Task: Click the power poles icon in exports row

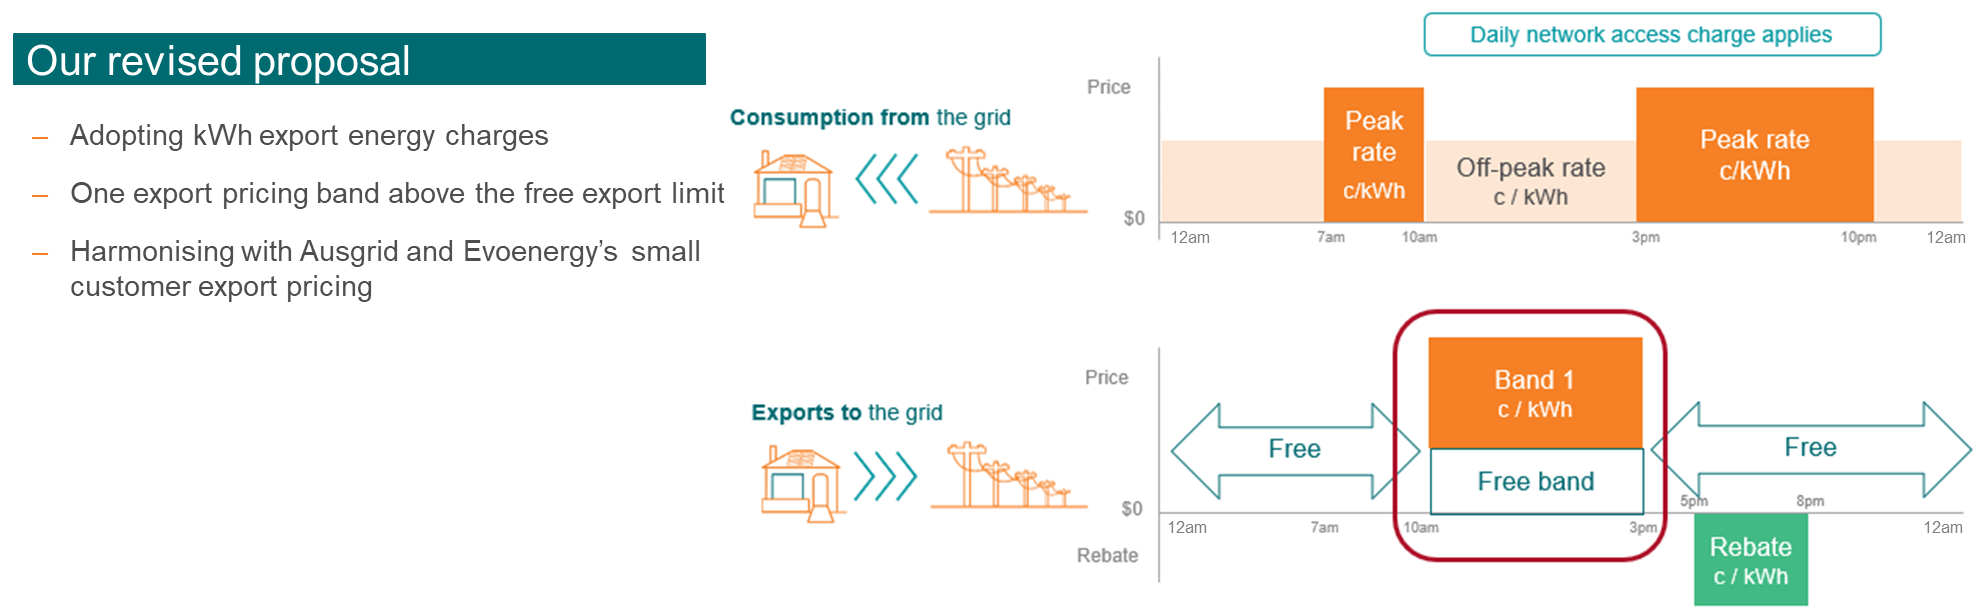Action: coord(1008,475)
